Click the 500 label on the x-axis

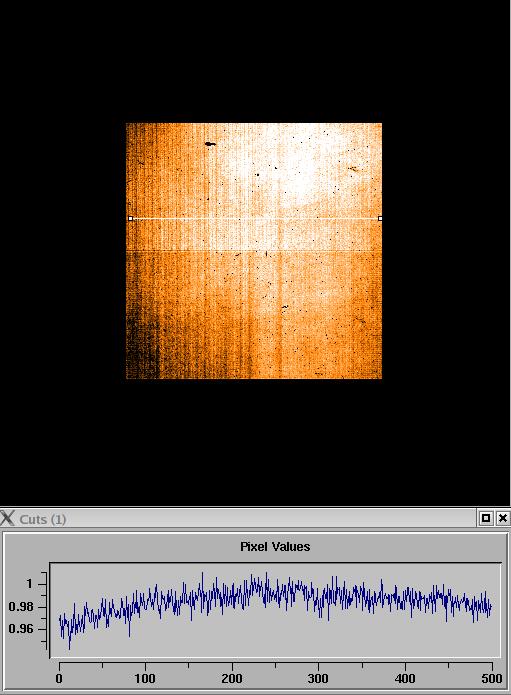click(491, 679)
